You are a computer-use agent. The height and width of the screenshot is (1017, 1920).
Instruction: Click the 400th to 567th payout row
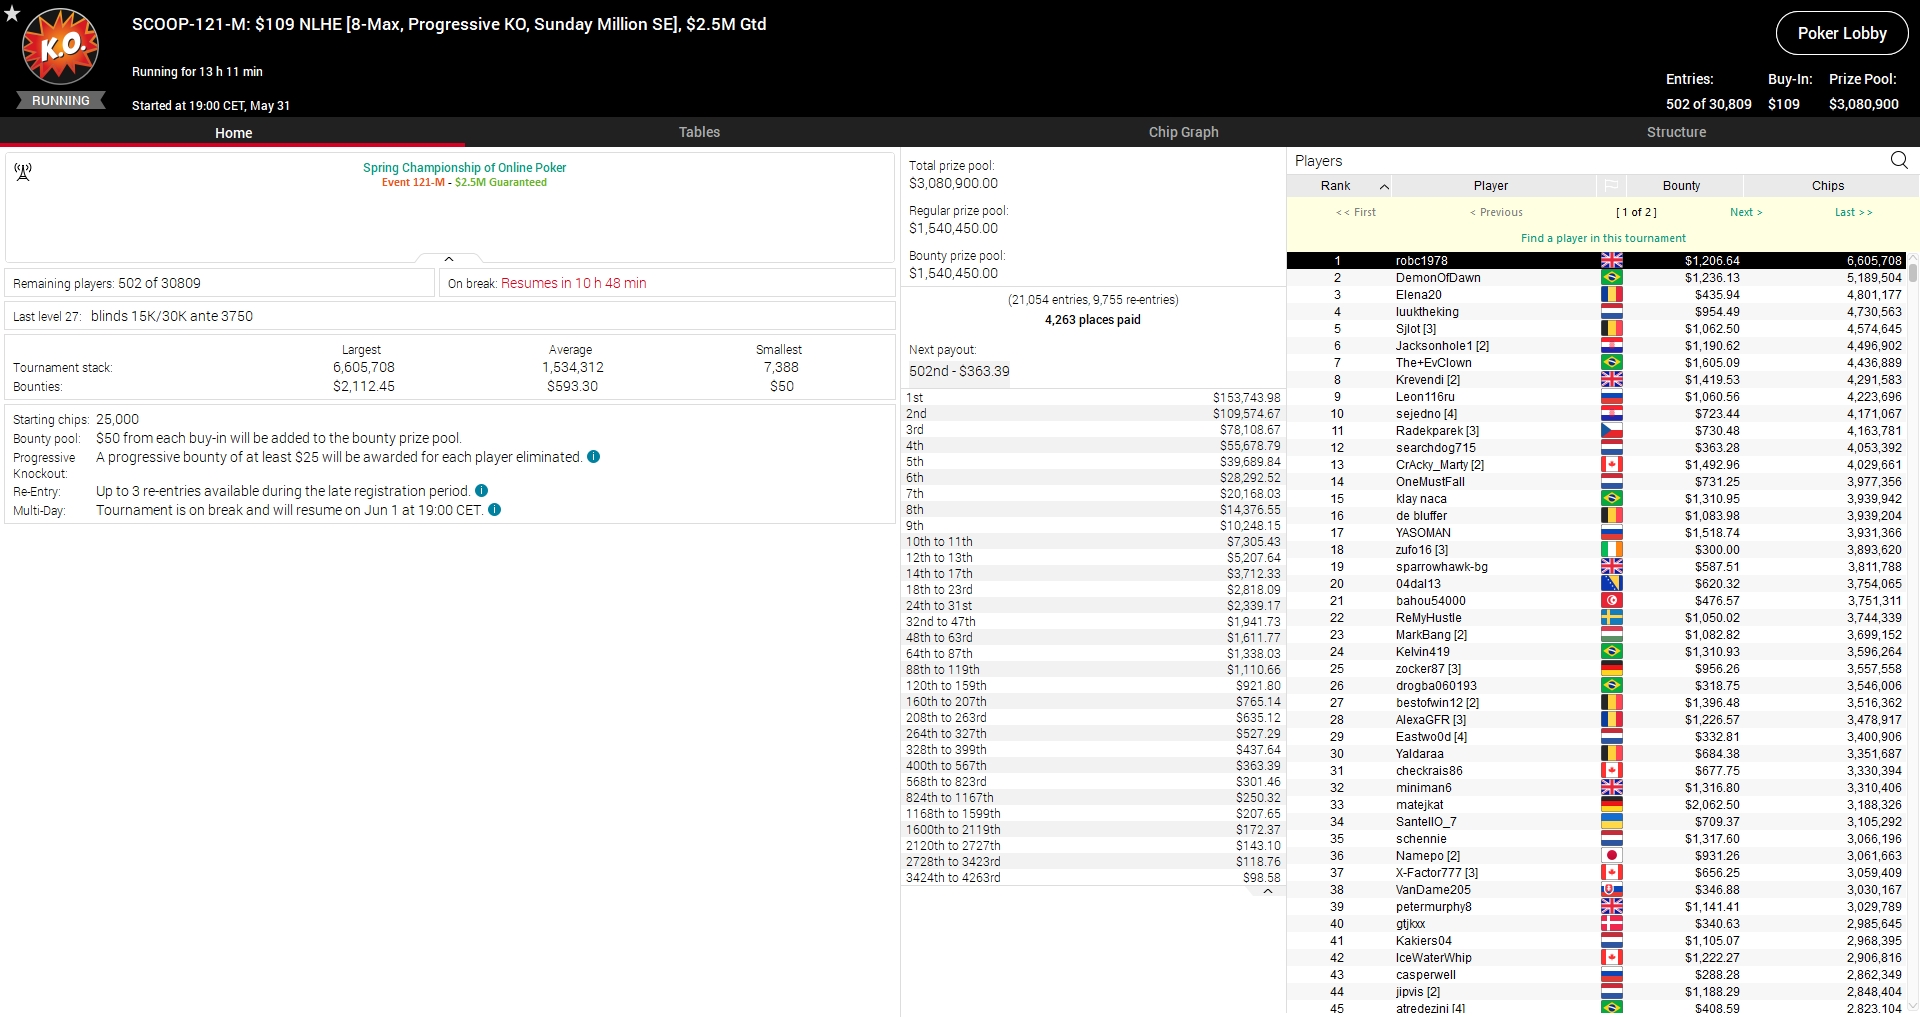(x=1093, y=766)
